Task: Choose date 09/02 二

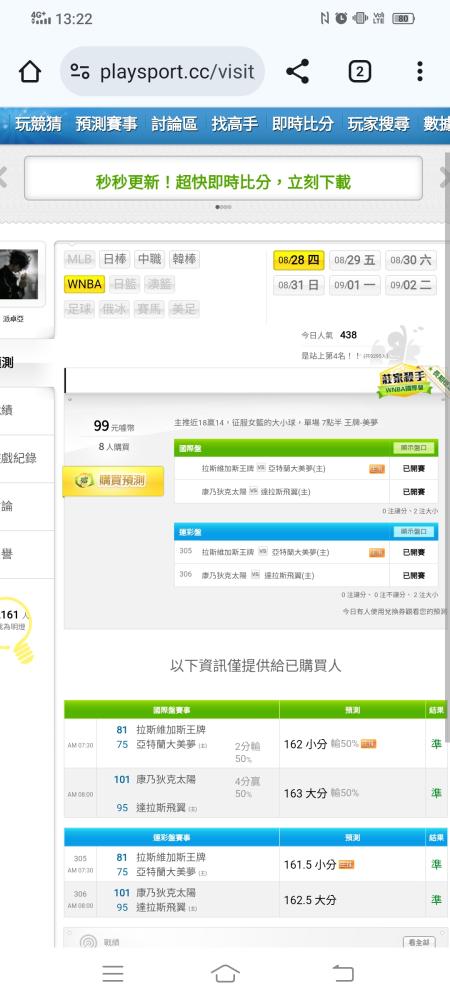Action: [x=411, y=285]
